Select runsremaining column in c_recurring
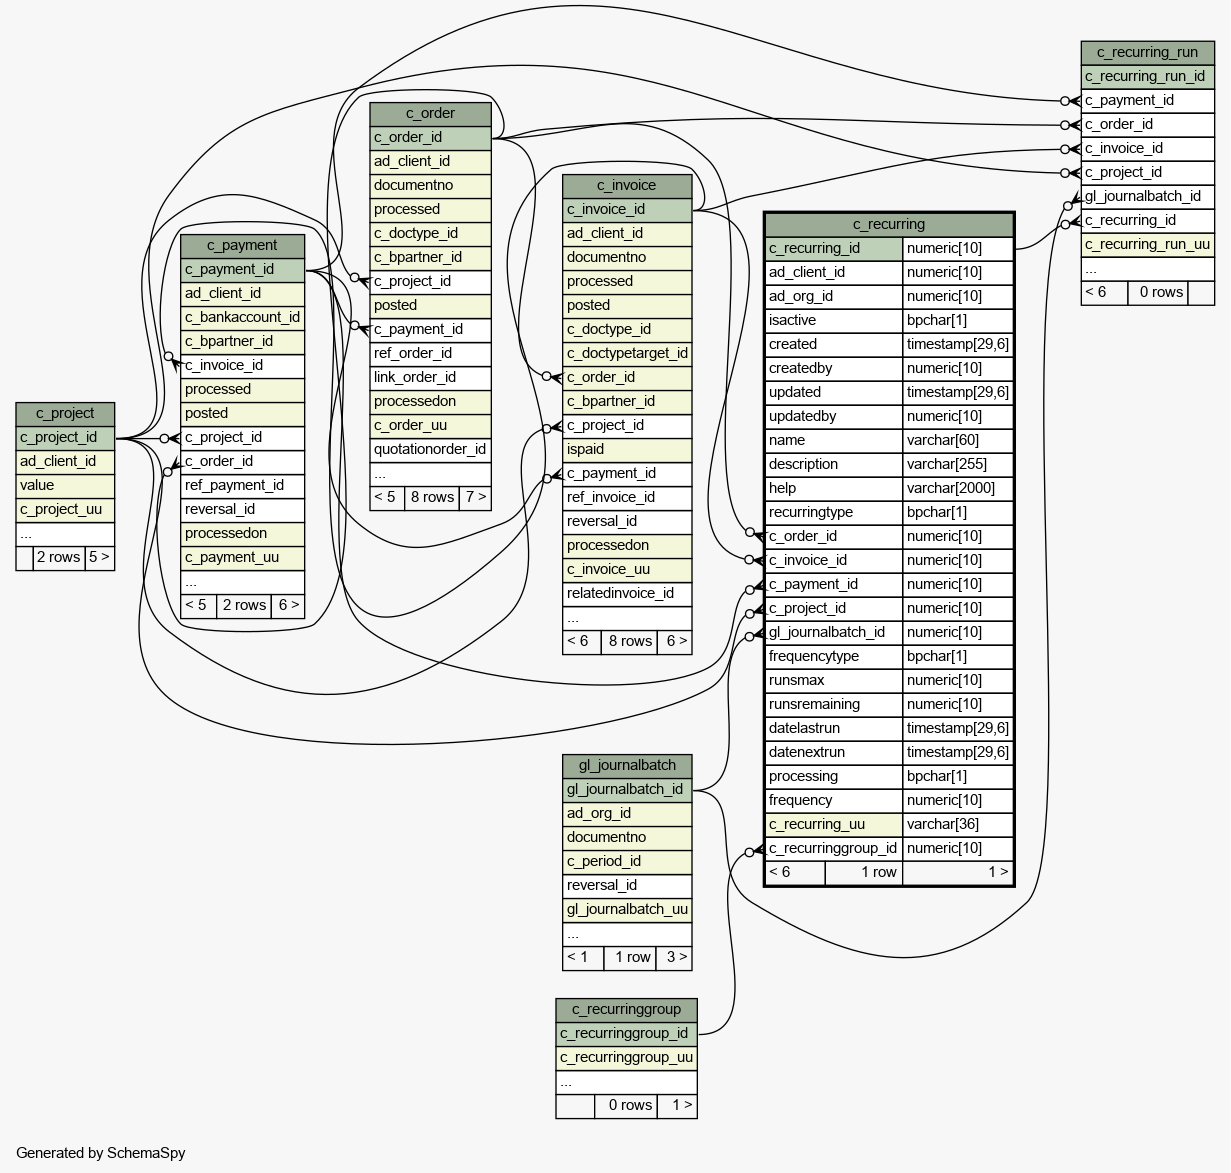Screen dimensions: 1231x1173 pyautogui.click(x=834, y=705)
